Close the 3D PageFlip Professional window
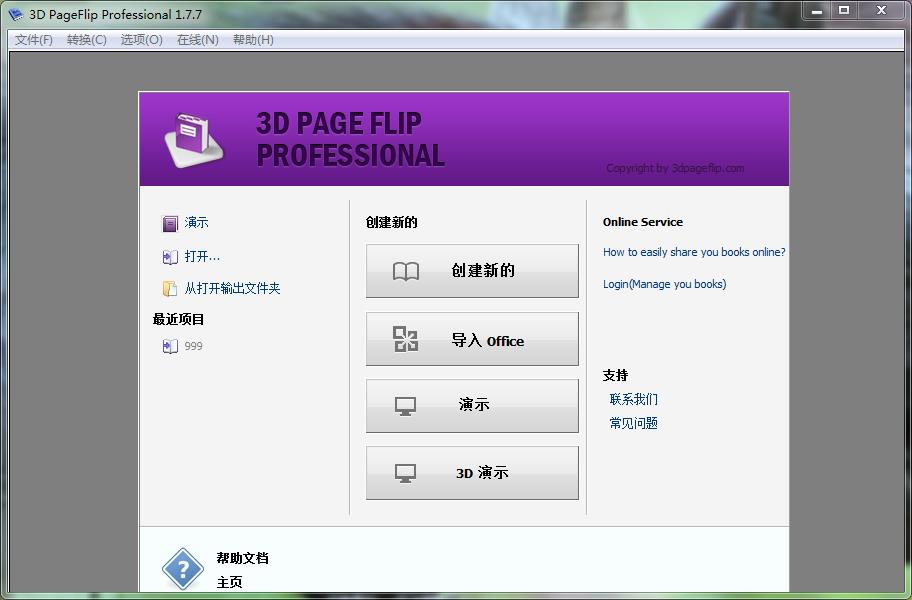Viewport: 912px width, 600px height. [882, 10]
